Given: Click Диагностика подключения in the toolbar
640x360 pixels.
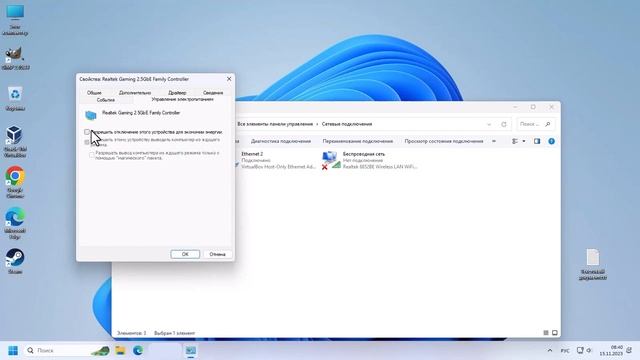Looking at the screenshot, I should 281,141.
